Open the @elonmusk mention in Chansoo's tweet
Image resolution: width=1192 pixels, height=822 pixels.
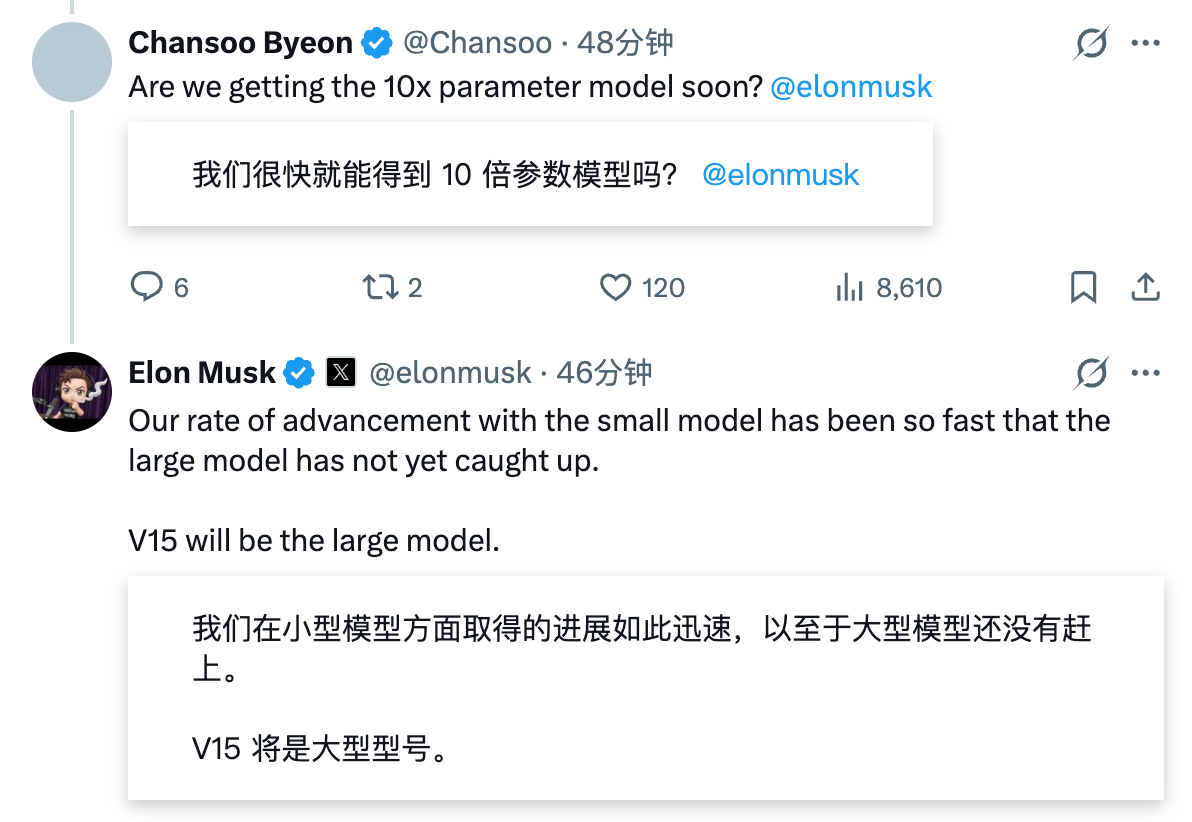point(853,88)
